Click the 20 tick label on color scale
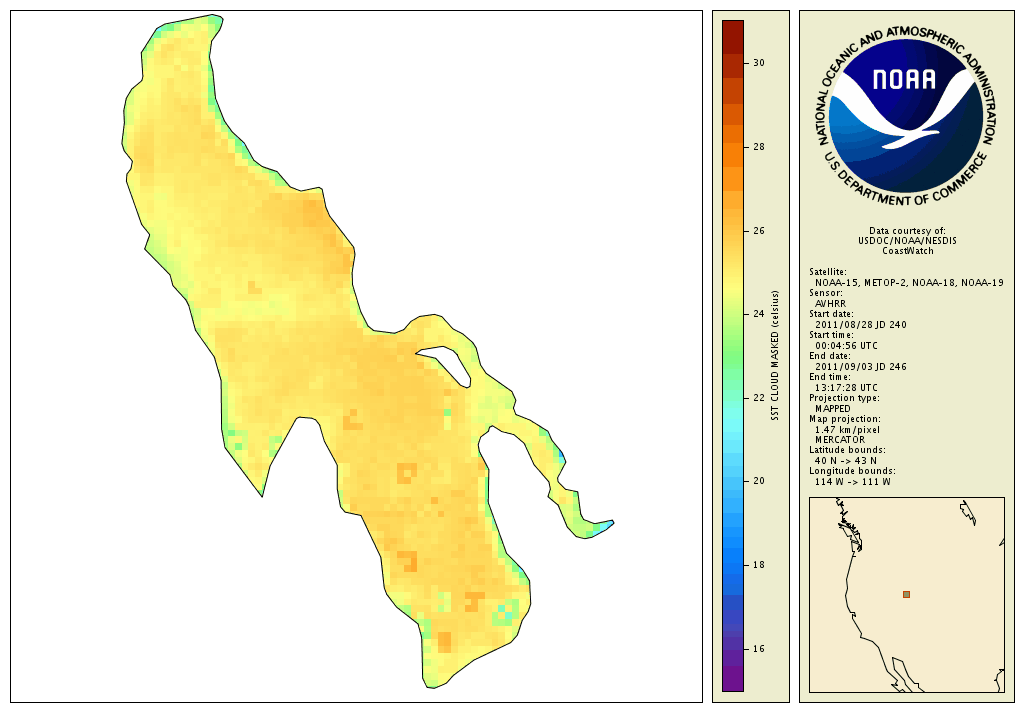 (759, 481)
